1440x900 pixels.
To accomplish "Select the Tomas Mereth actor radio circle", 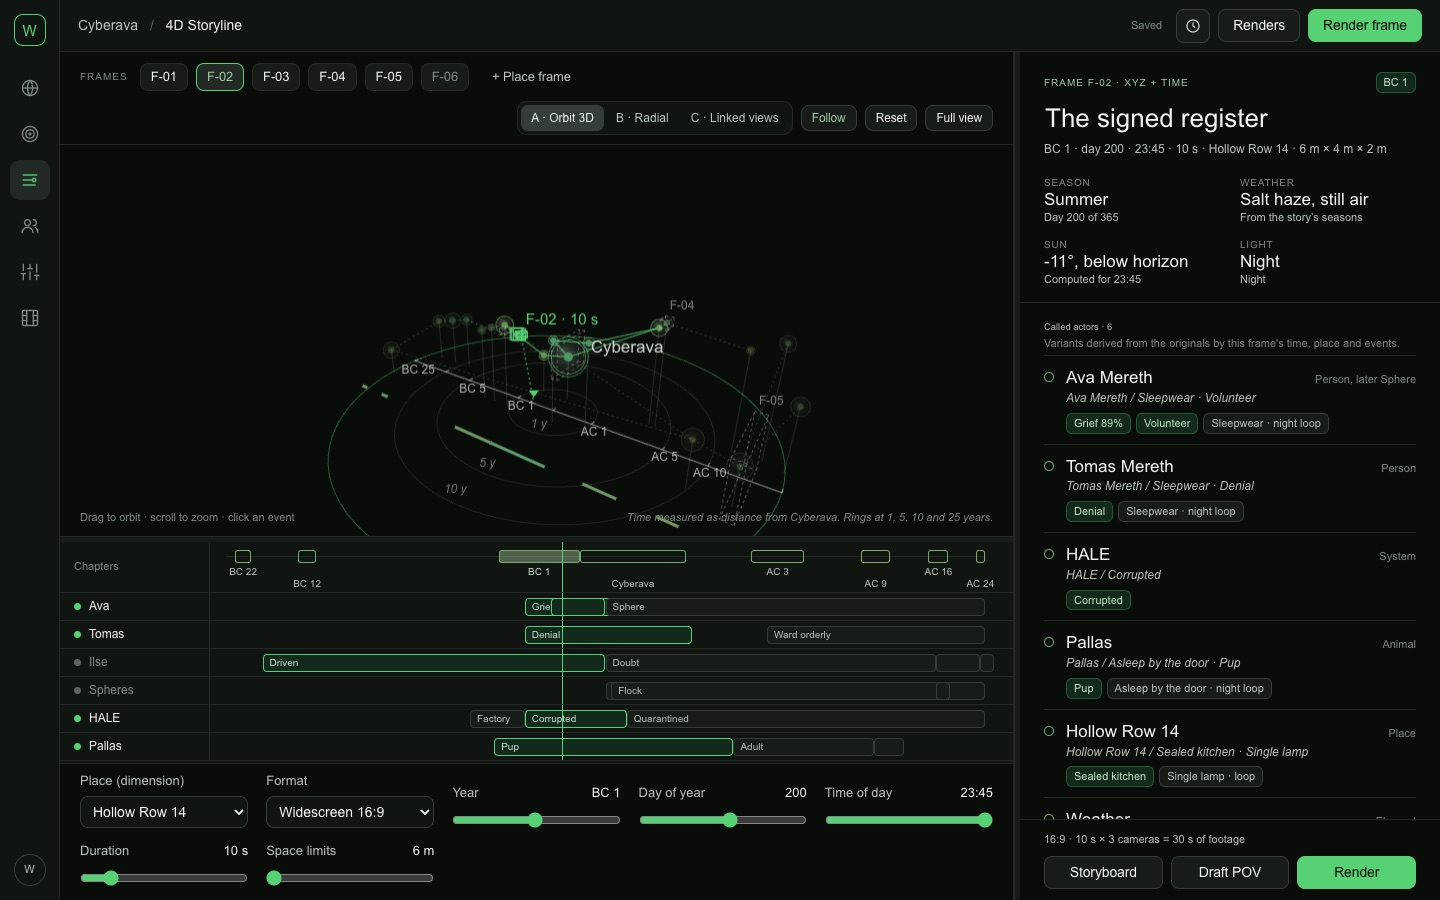I will 1049,466.
